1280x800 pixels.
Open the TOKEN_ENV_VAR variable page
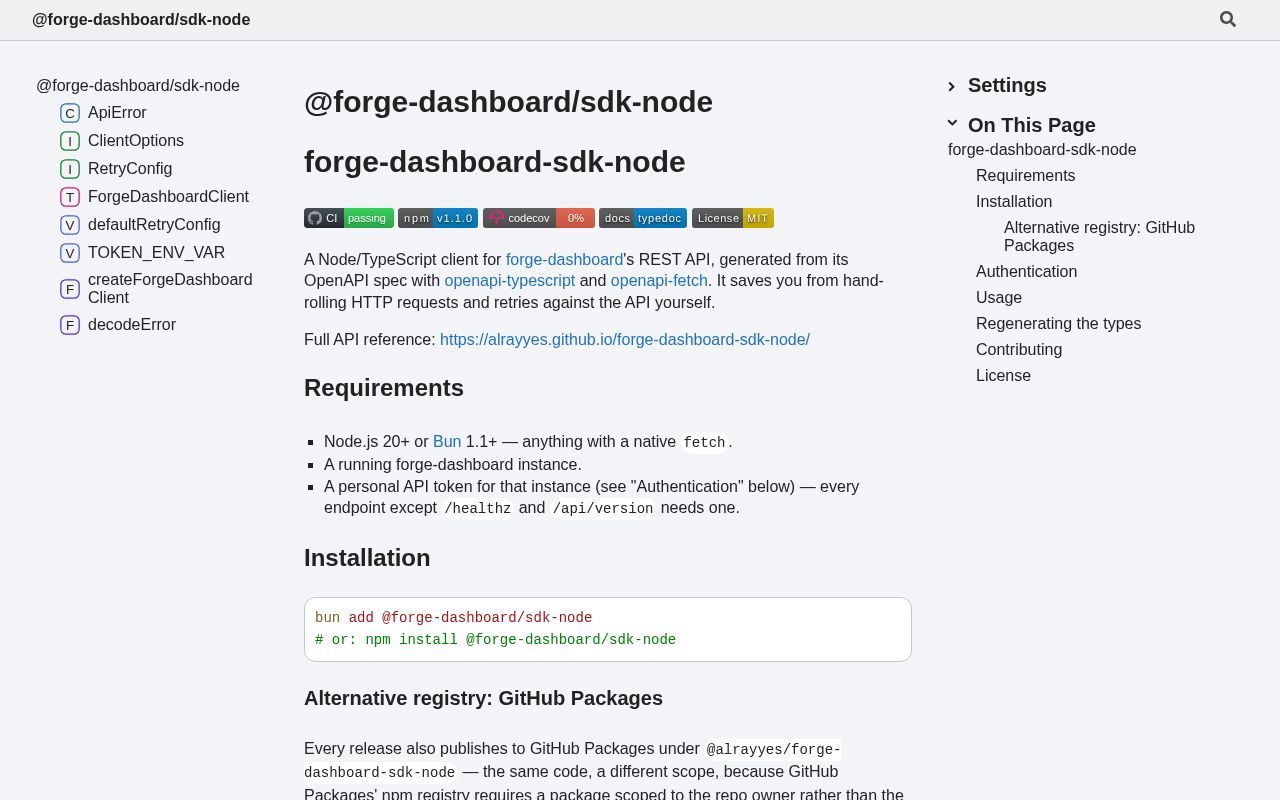[x=156, y=253]
